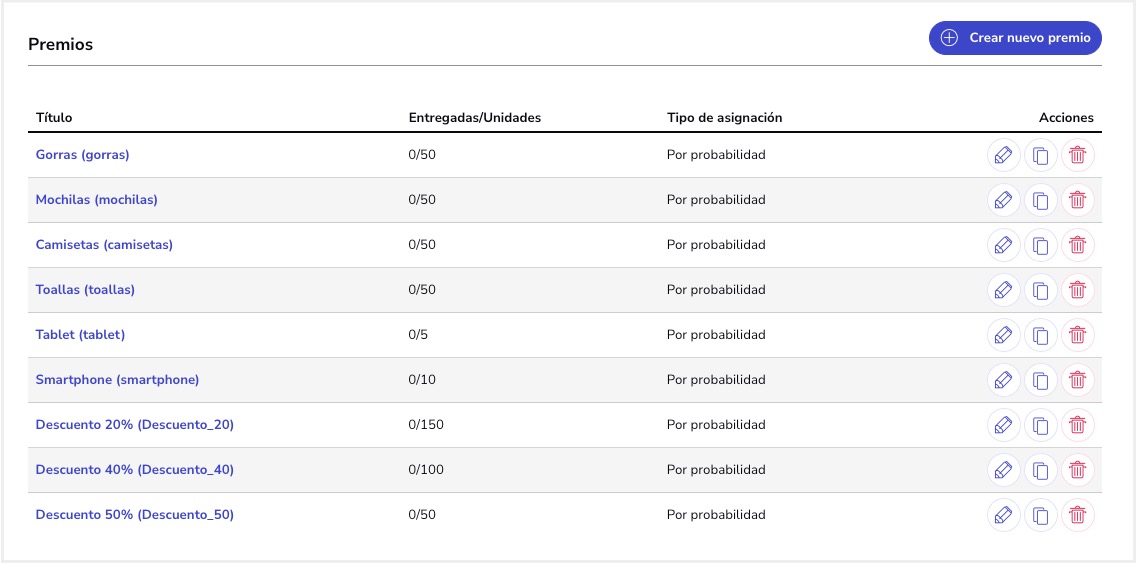Screen dimensions: 1136x564
Task: Edit the Gorras prize with pencil icon
Action: pyautogui.click(x=1003, y=155)
